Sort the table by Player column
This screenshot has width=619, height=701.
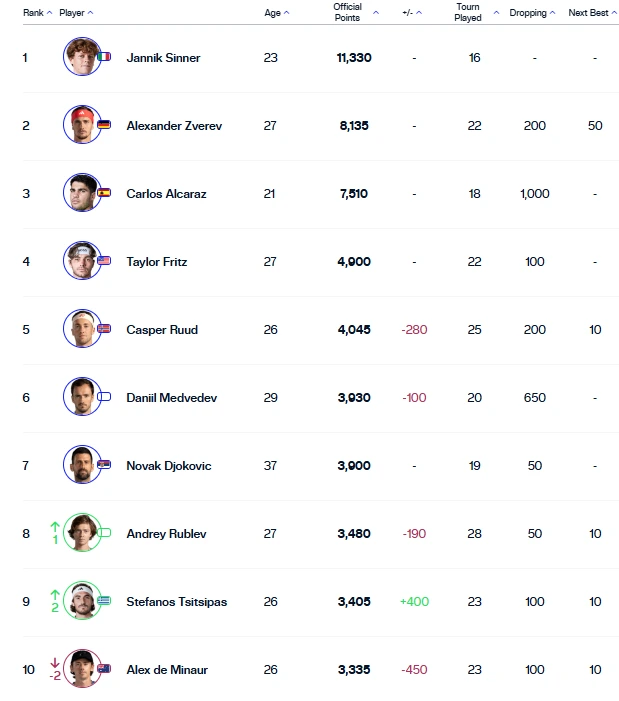(76, 13)
